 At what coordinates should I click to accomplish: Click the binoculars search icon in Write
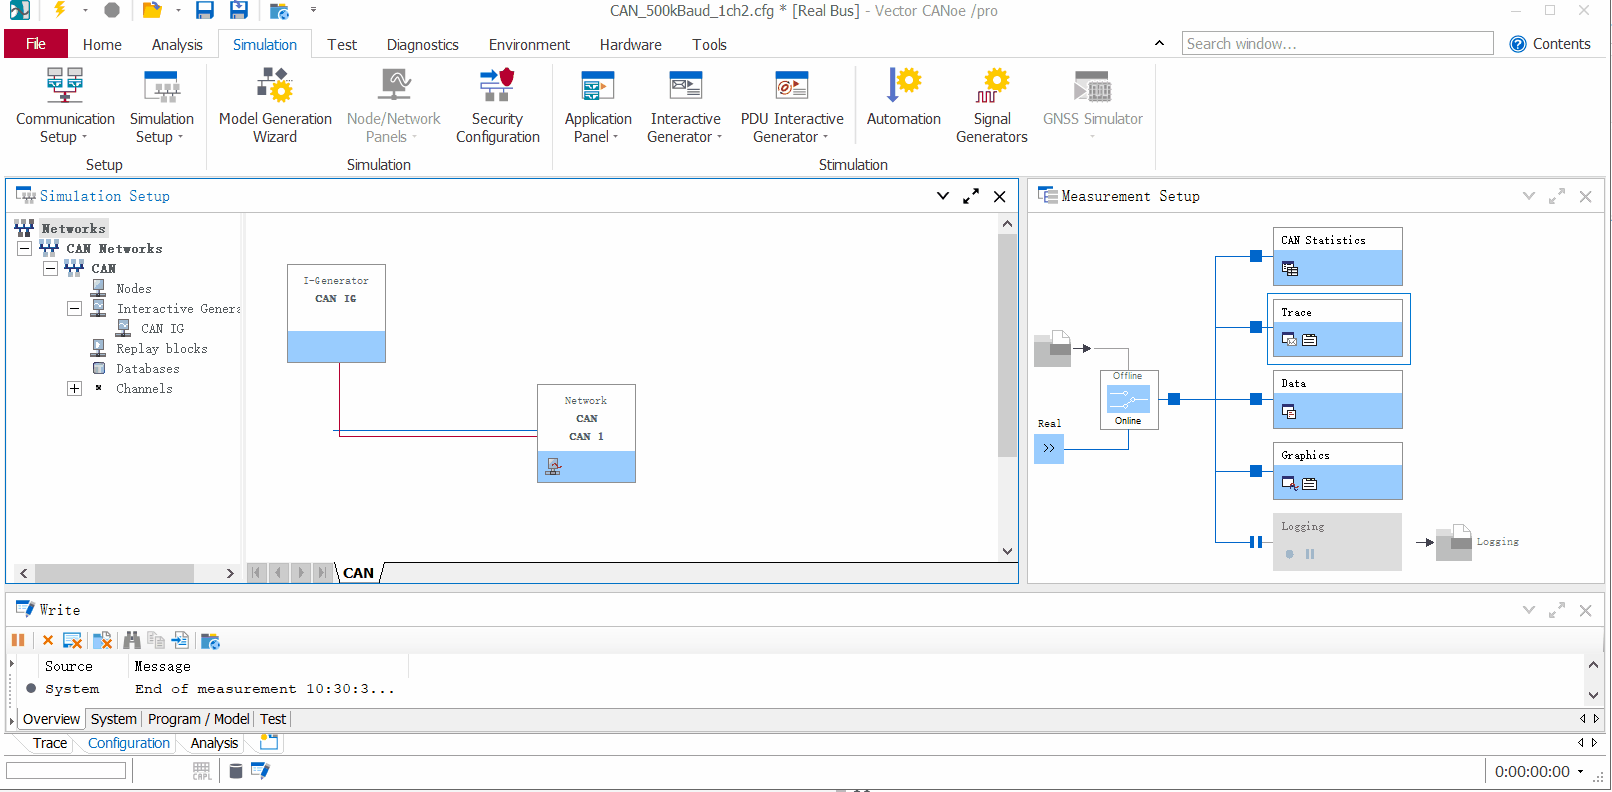pyautogui.click(x=132, y=640)
